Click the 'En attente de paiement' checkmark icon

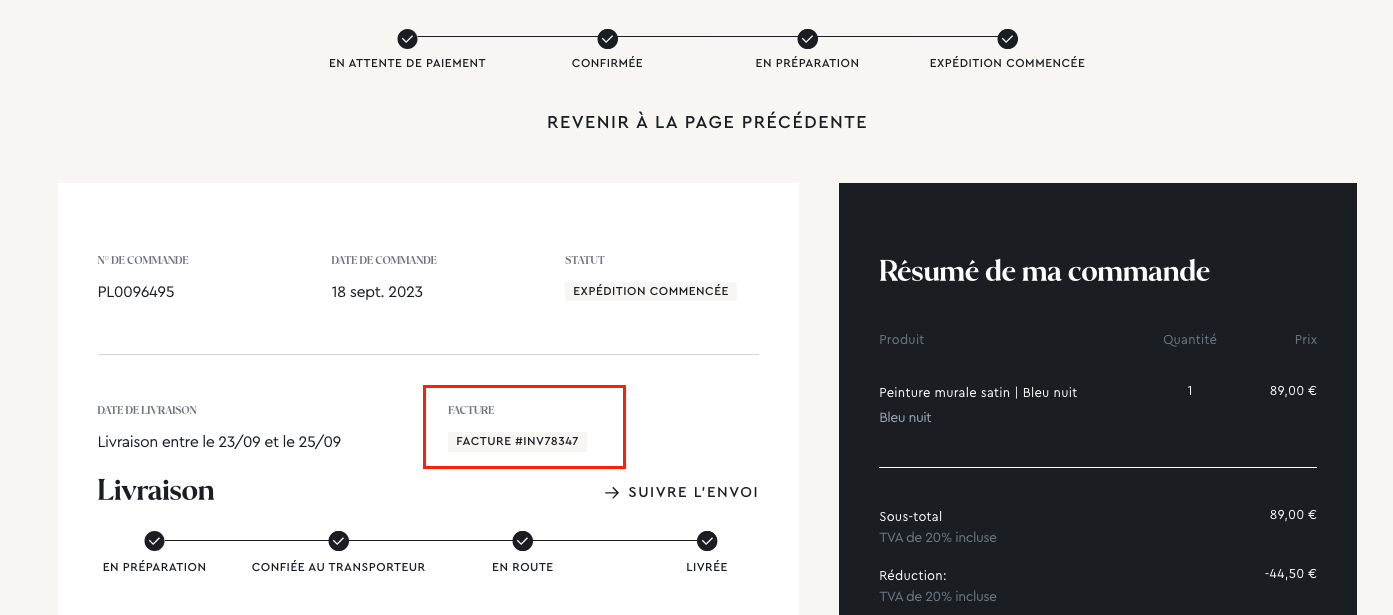(x=407, y=39)
